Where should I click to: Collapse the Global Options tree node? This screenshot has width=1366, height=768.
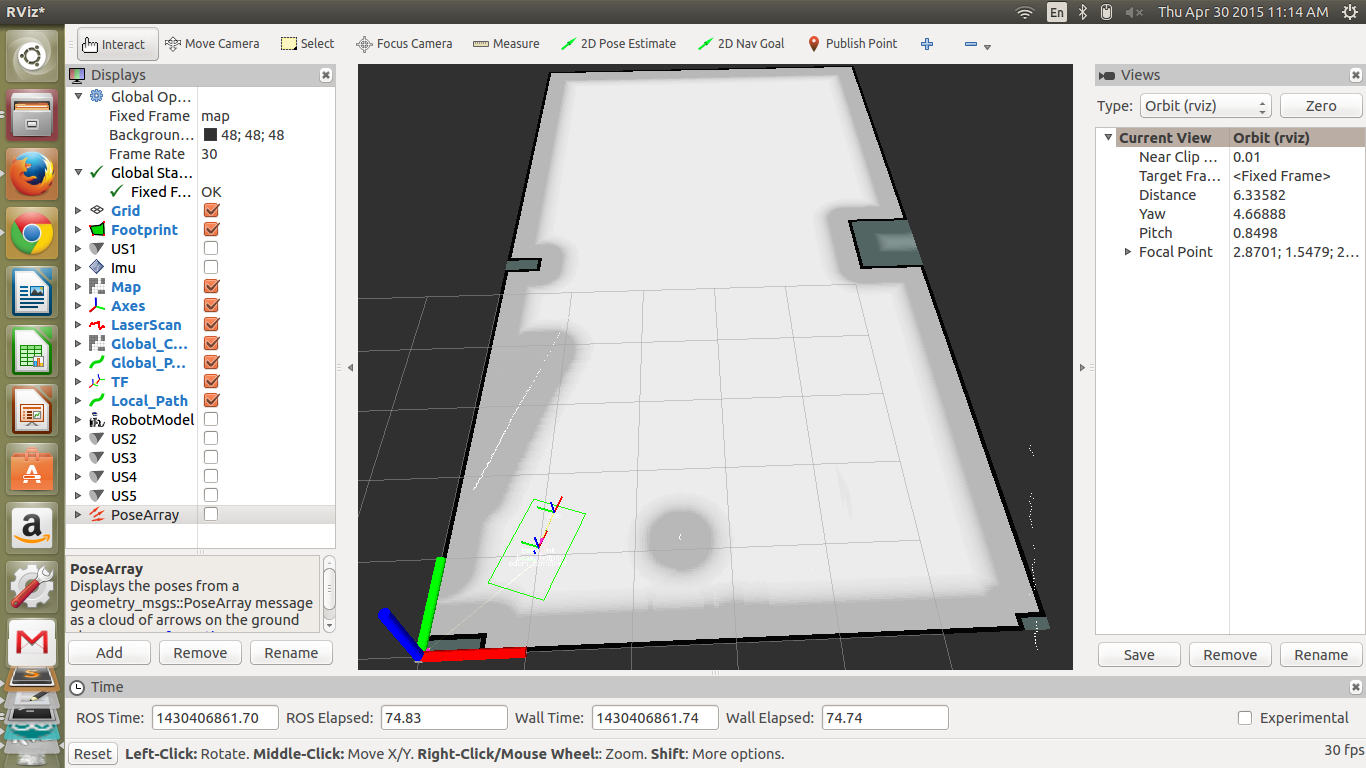click(x=79, y=97)
